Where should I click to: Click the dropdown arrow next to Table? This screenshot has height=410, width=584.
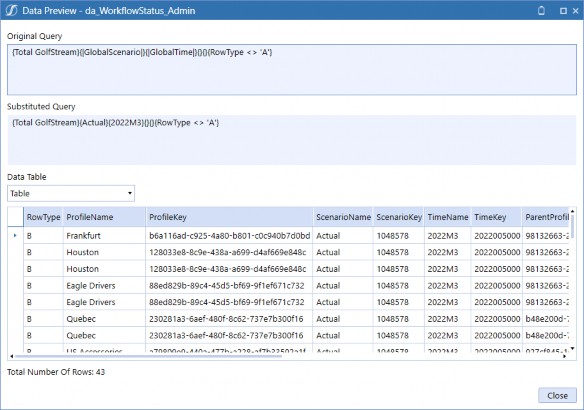(x=130, y=193)
